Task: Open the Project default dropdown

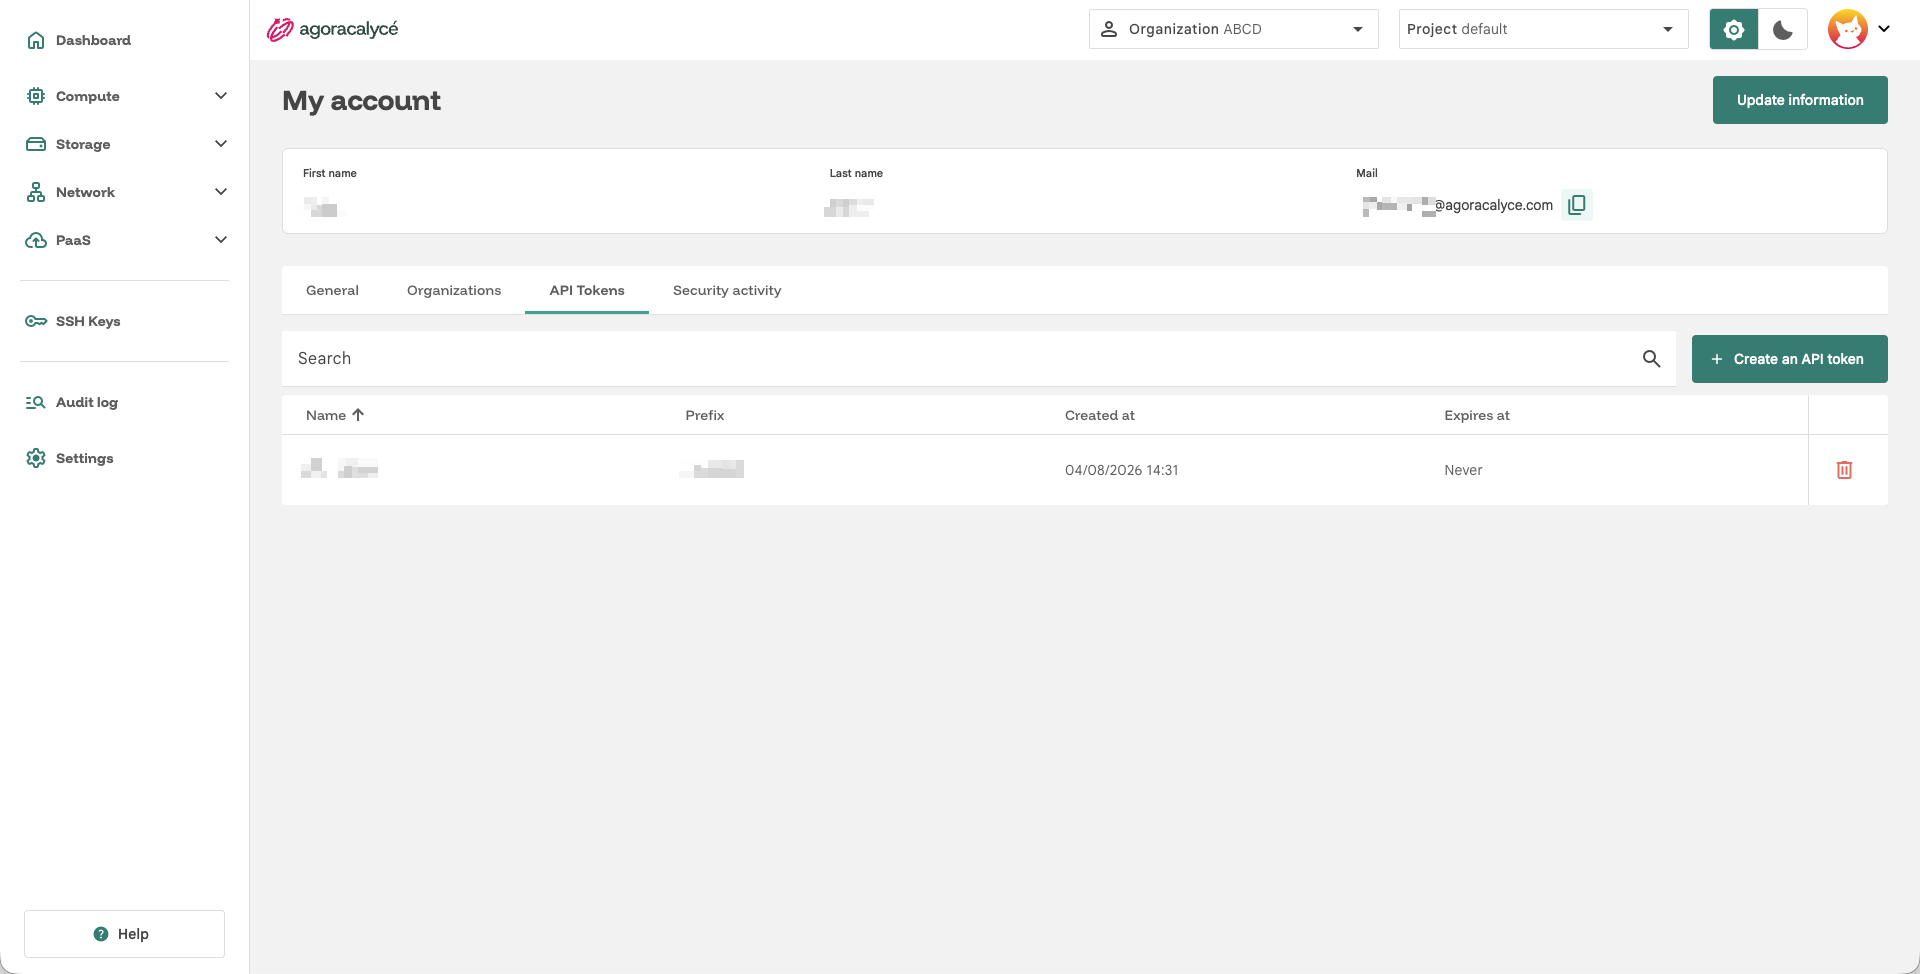Action: [x=1543, y=29]
